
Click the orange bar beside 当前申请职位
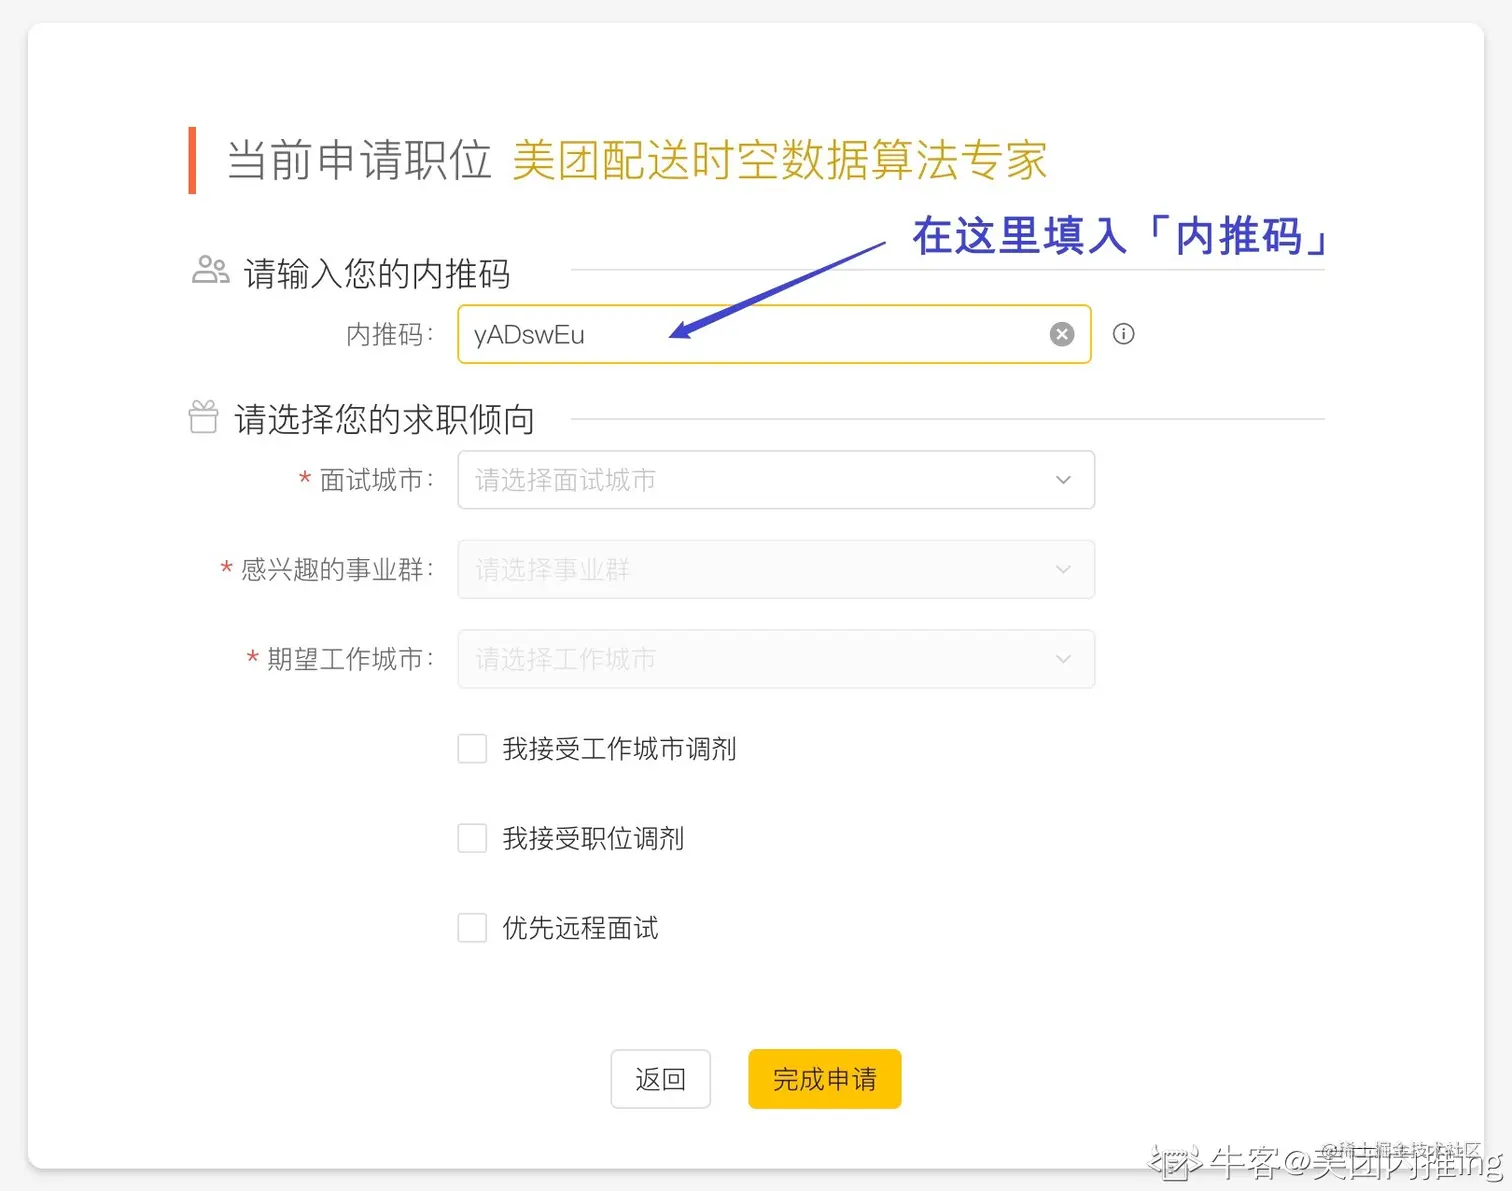tap(193, 159)
